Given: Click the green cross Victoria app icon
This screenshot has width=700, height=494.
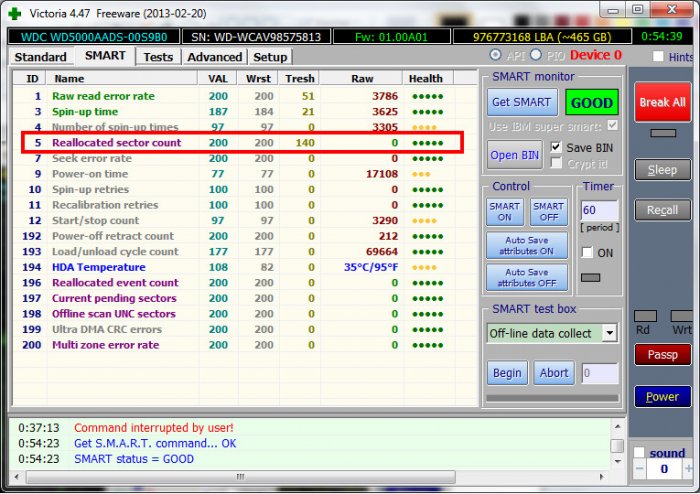Looking at the screenshot, I should click(x=15, y=13).
